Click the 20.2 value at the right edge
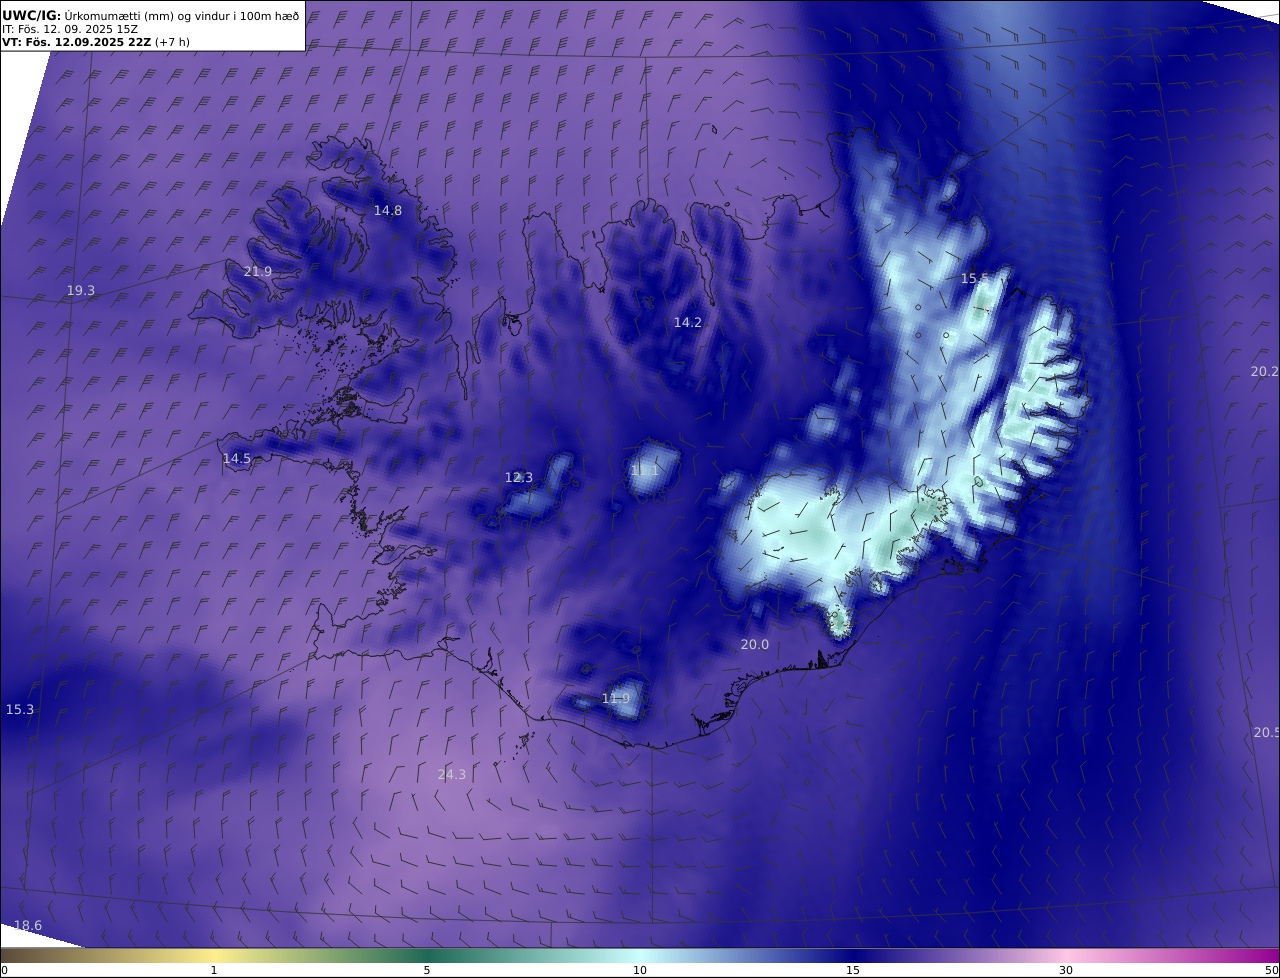 coord(1265,371)
